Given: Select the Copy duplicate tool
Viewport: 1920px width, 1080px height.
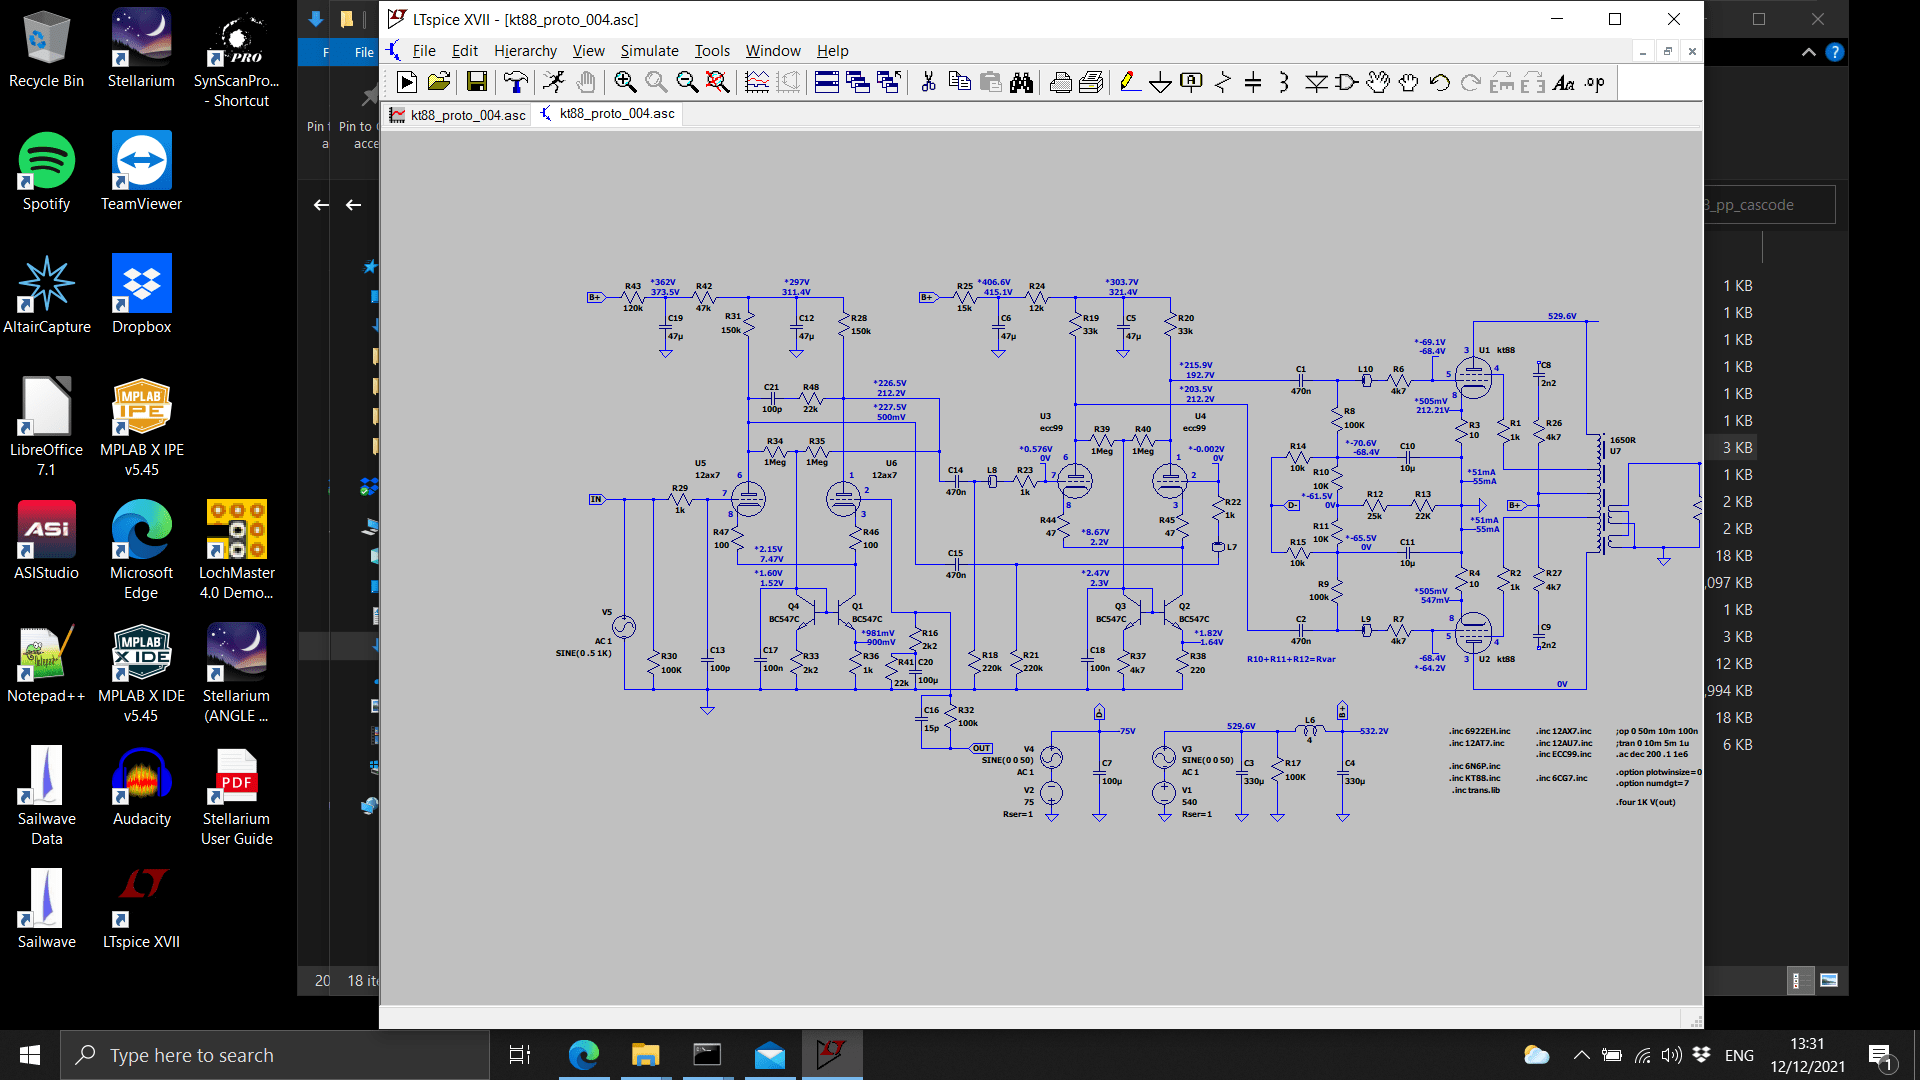Looking at the screenshot, I should pos(959,83).
